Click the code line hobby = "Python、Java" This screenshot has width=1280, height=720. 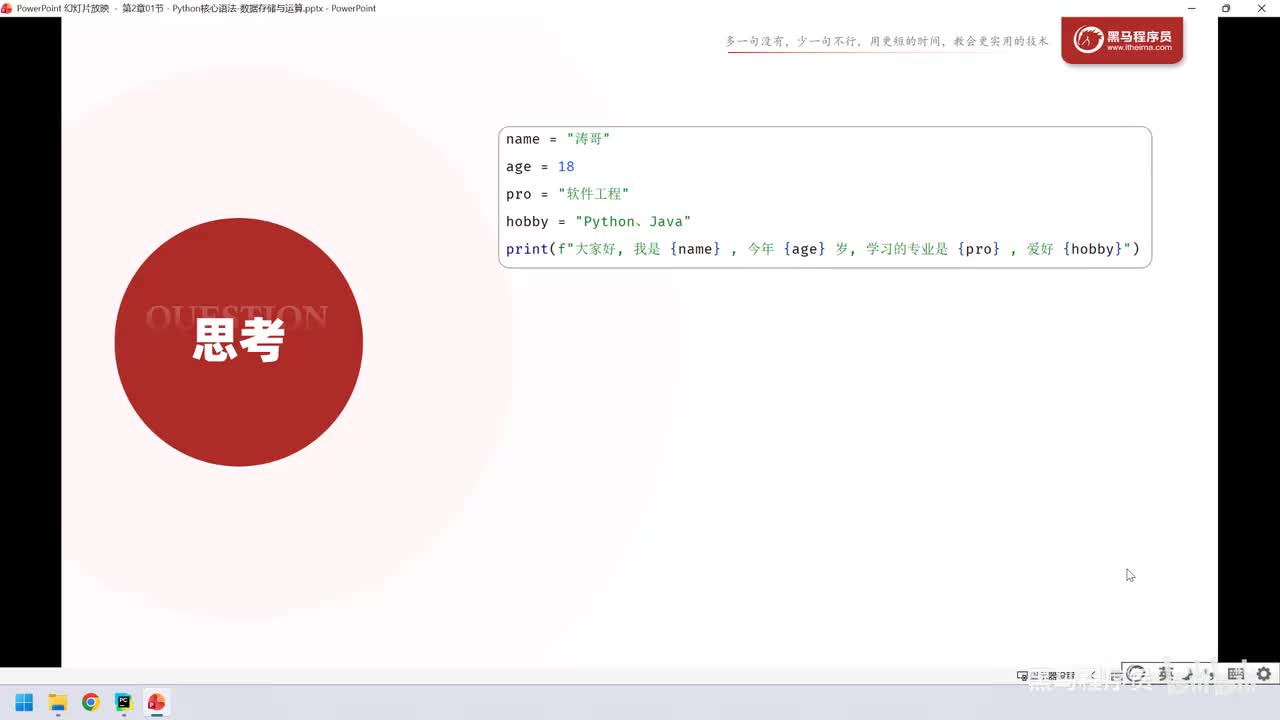point(598,222)
